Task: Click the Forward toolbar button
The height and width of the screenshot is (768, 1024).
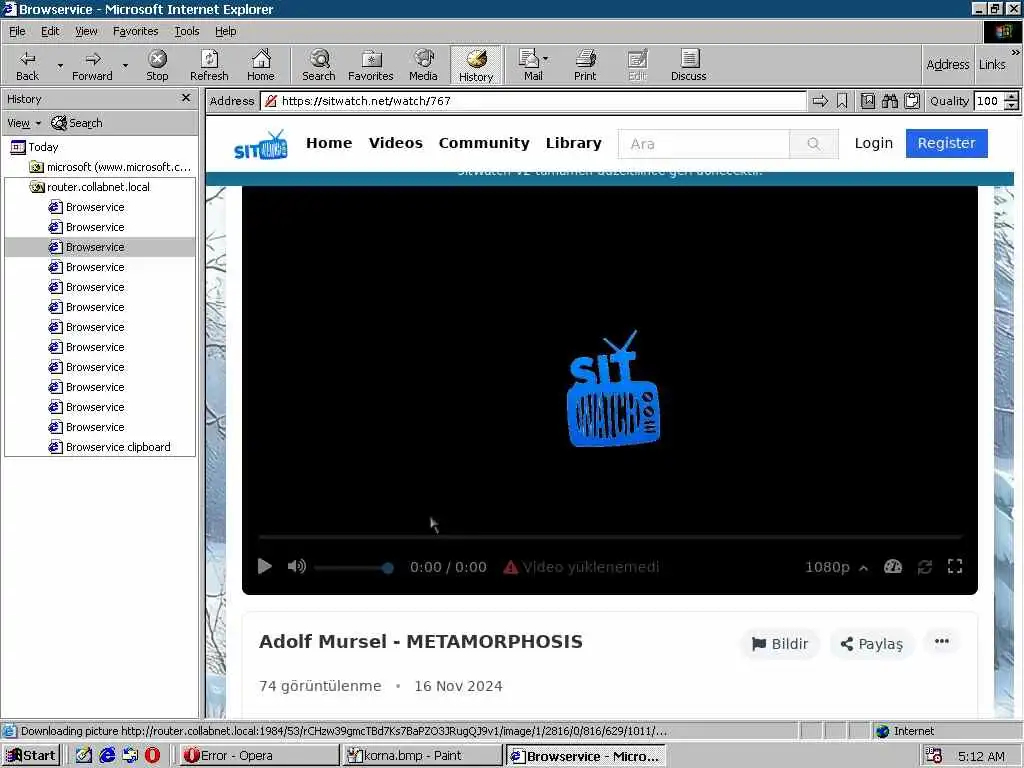Action: coord(92,65)
